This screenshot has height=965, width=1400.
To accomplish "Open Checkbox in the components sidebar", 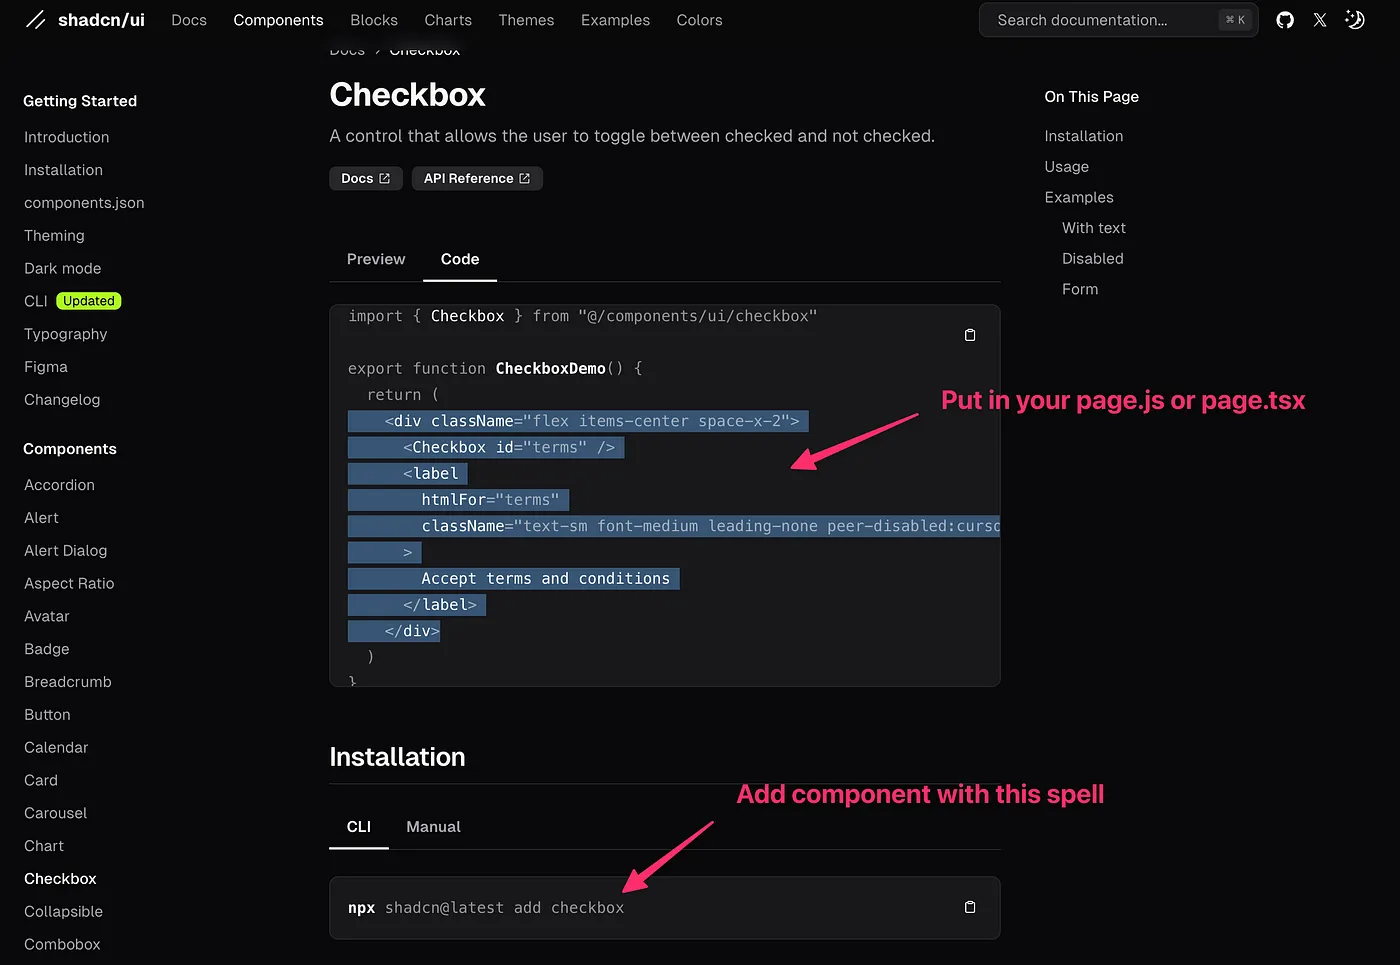I will tap(60, 879).
